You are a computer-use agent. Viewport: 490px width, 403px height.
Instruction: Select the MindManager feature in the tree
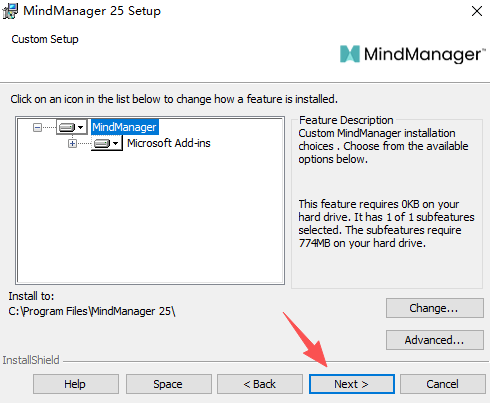(x=125, y=127)
